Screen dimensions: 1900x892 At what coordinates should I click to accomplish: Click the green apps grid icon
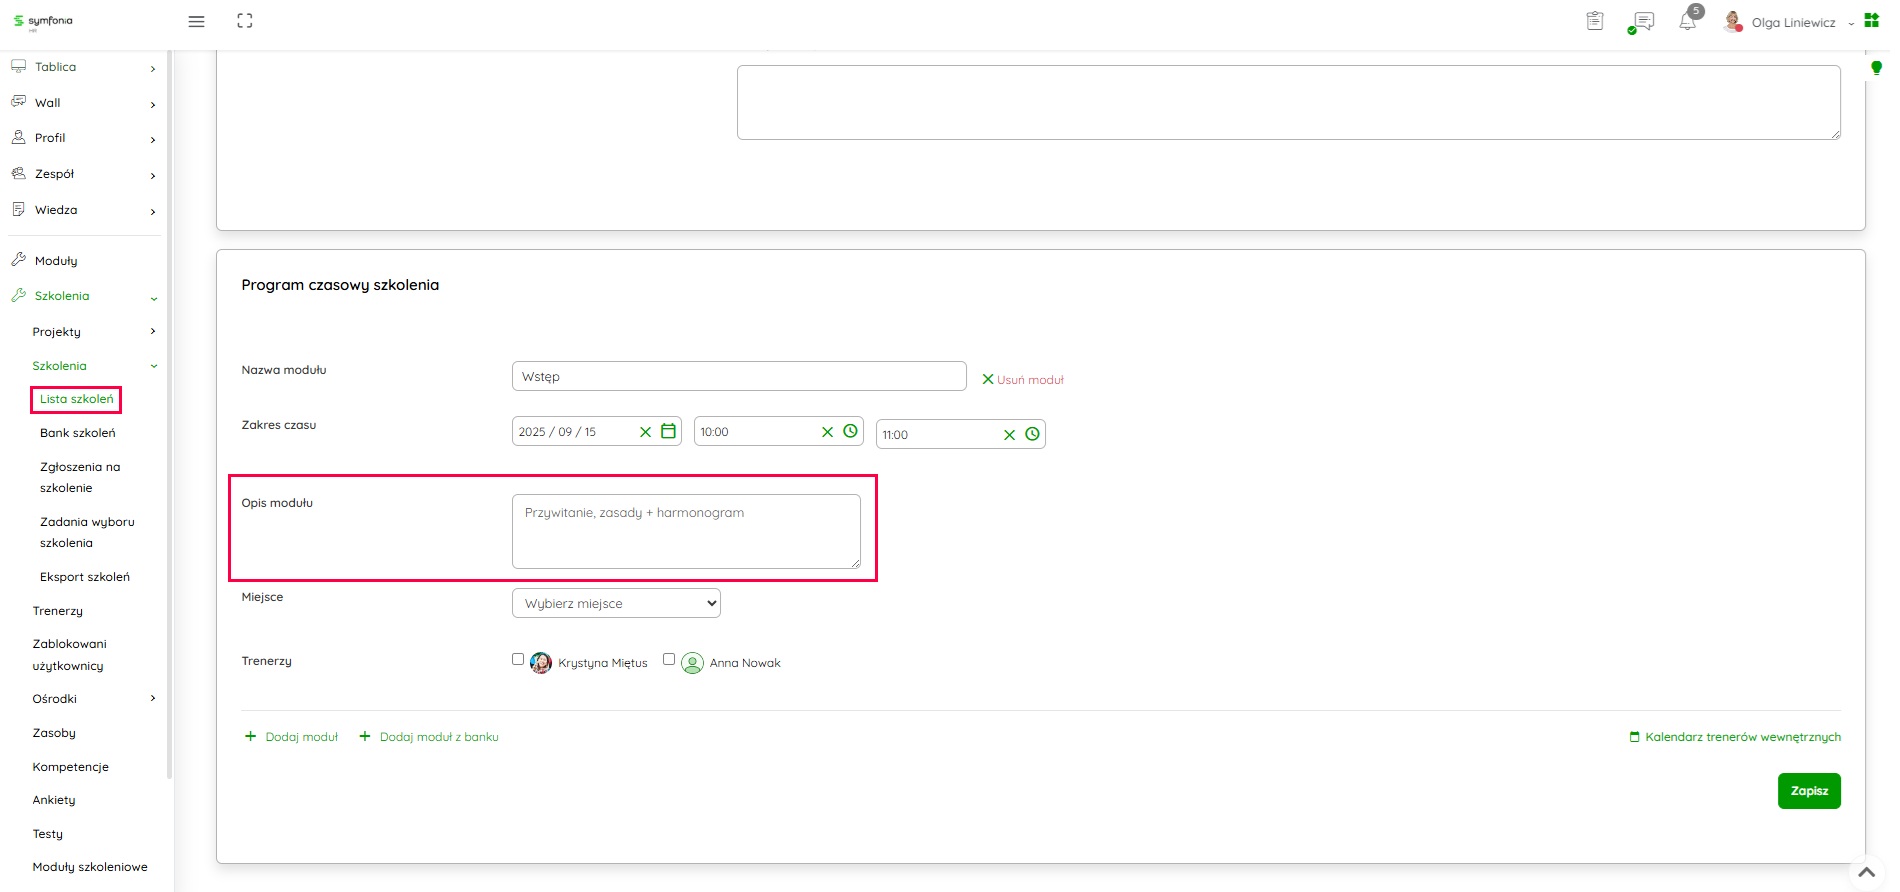tap(1872, 20)
